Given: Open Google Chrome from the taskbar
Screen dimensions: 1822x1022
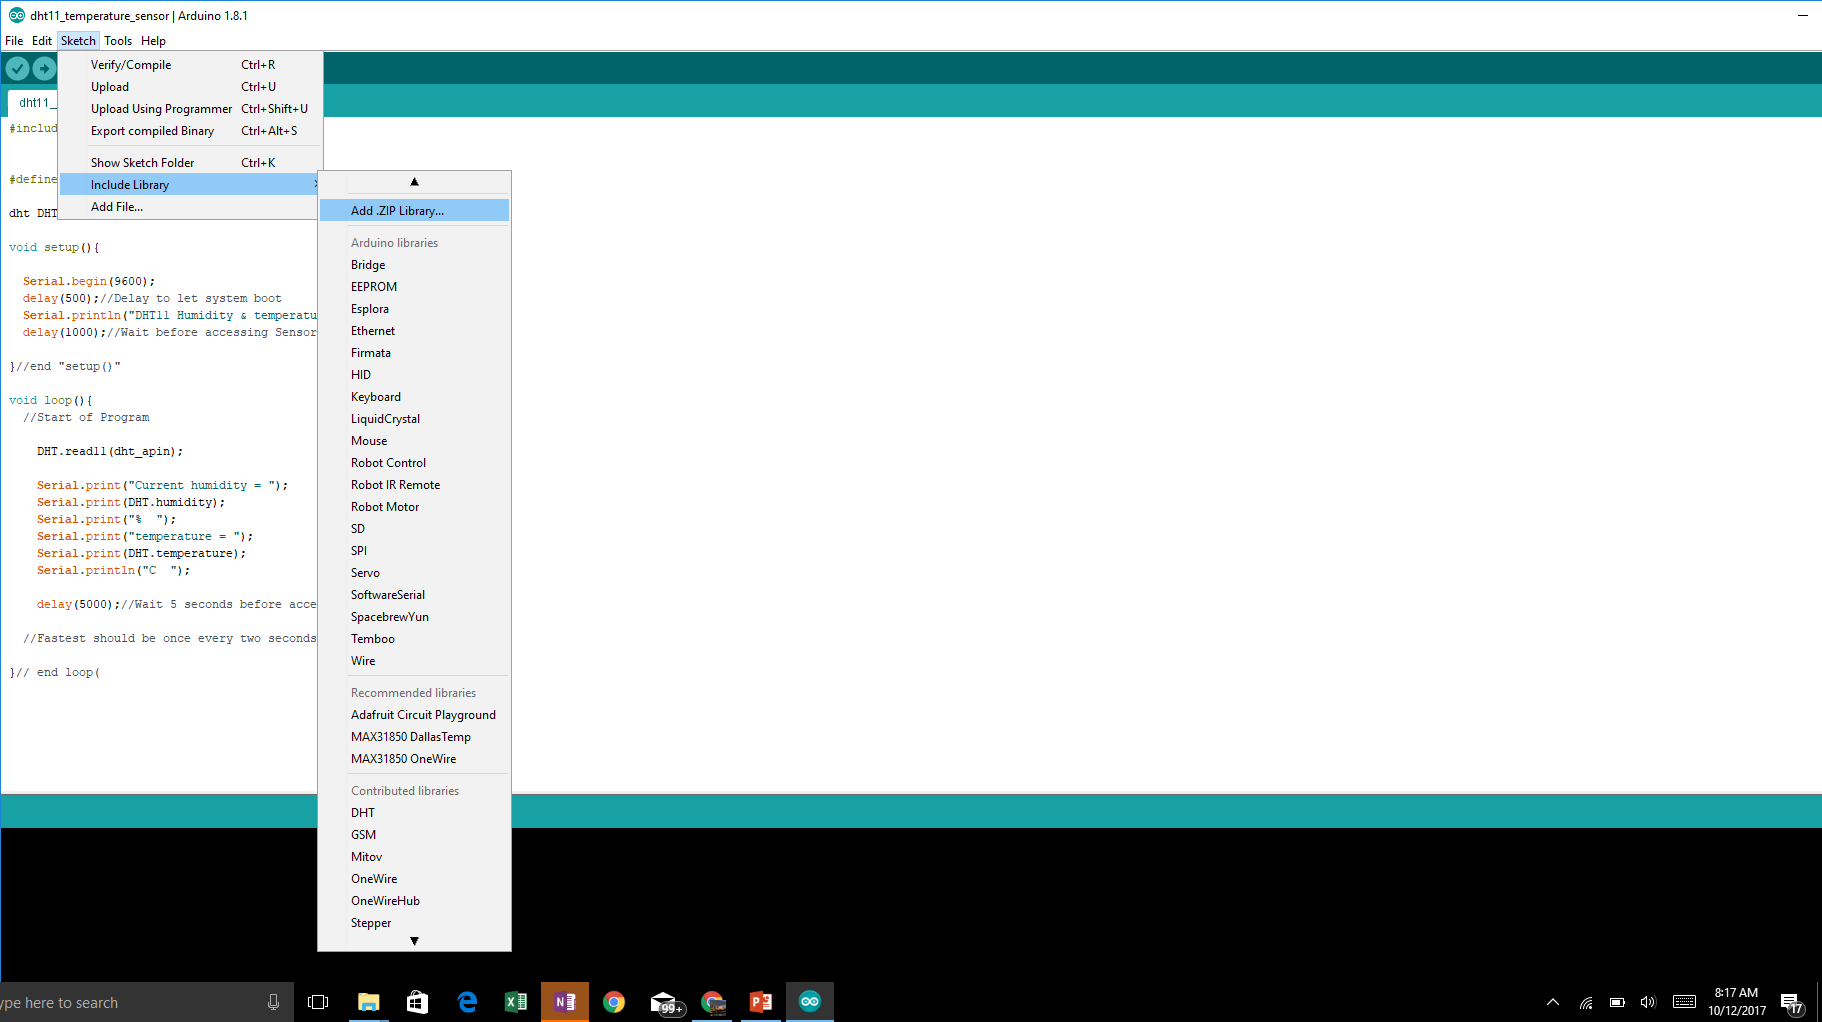Looking at the screenshot, I should point(614,1002).
